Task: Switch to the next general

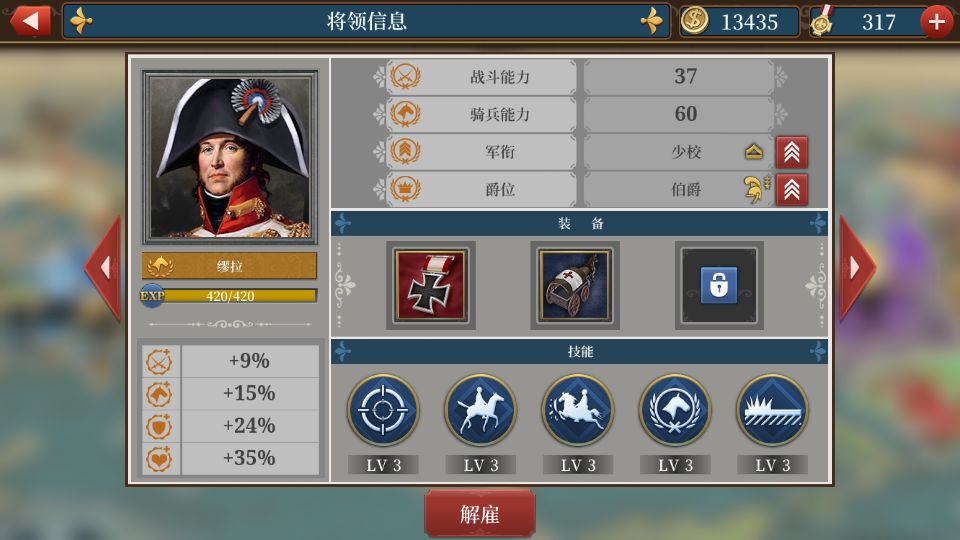Action: (x=857, y=268)
